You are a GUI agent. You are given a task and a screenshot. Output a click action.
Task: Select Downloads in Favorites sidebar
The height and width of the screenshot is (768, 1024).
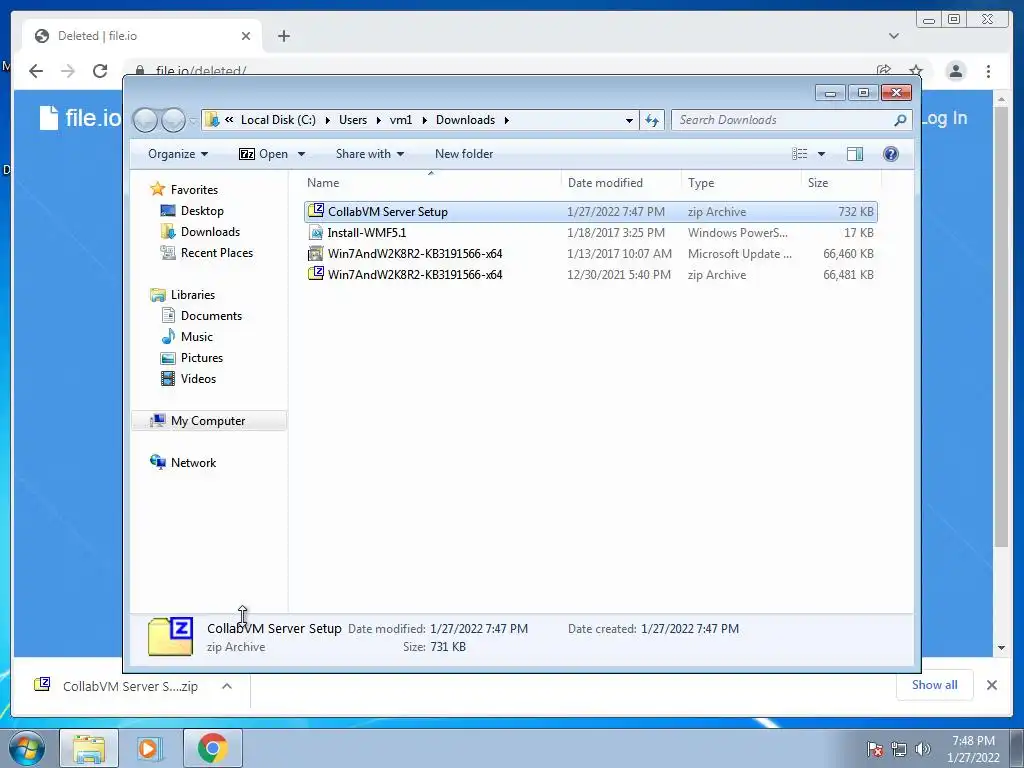(x=210, y=232)
